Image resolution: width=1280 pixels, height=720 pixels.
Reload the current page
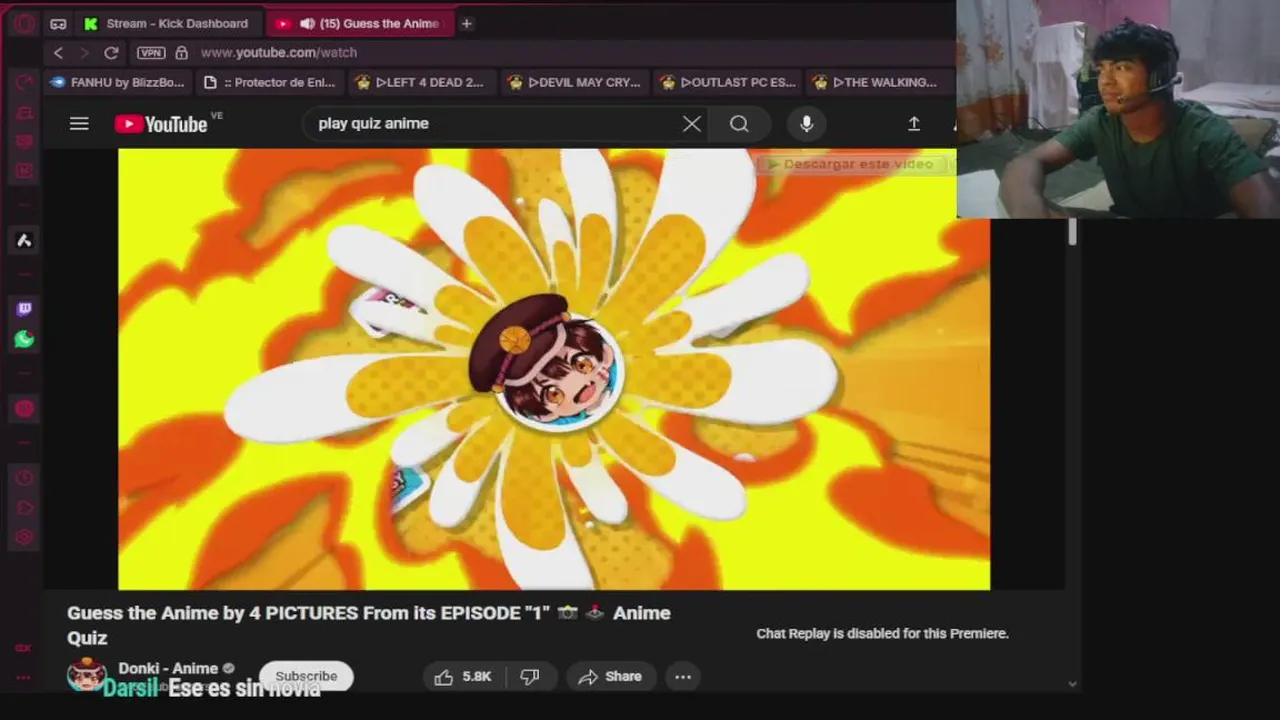(111, 52)
